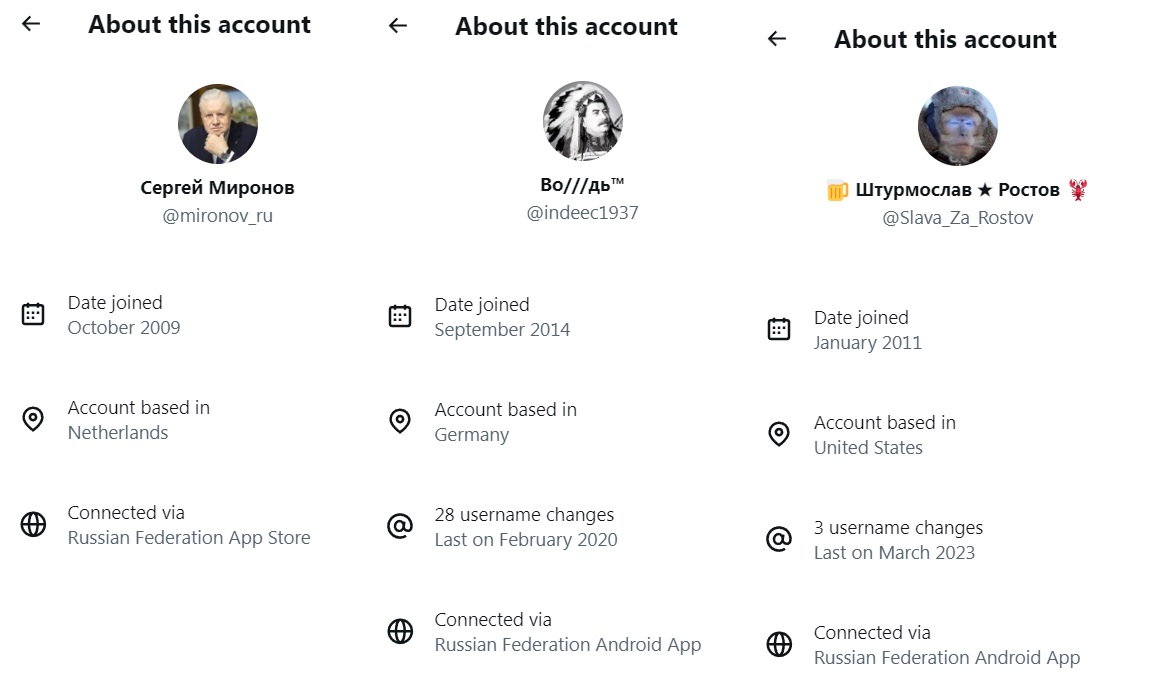Click calendar icon beside September 2014
The image size is (1158, 698).
pyautogui.click(x=400, y=316)
